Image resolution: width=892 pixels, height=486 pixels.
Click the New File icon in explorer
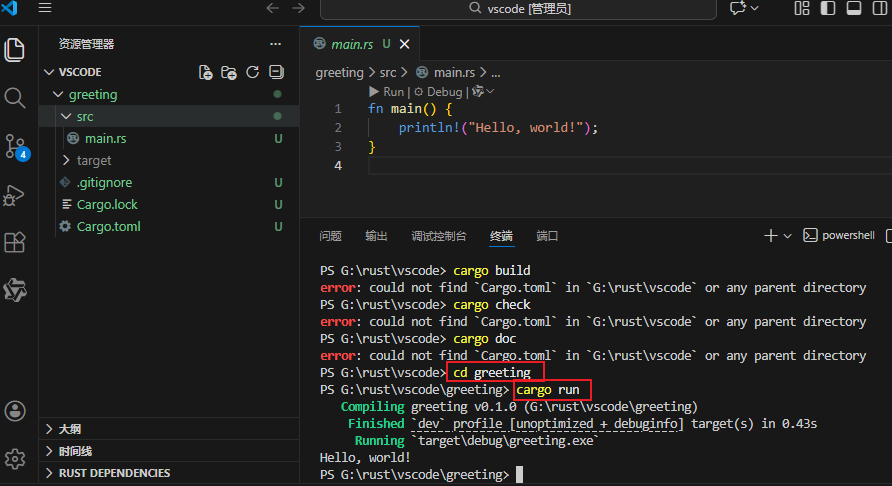[x=205, y=72]
